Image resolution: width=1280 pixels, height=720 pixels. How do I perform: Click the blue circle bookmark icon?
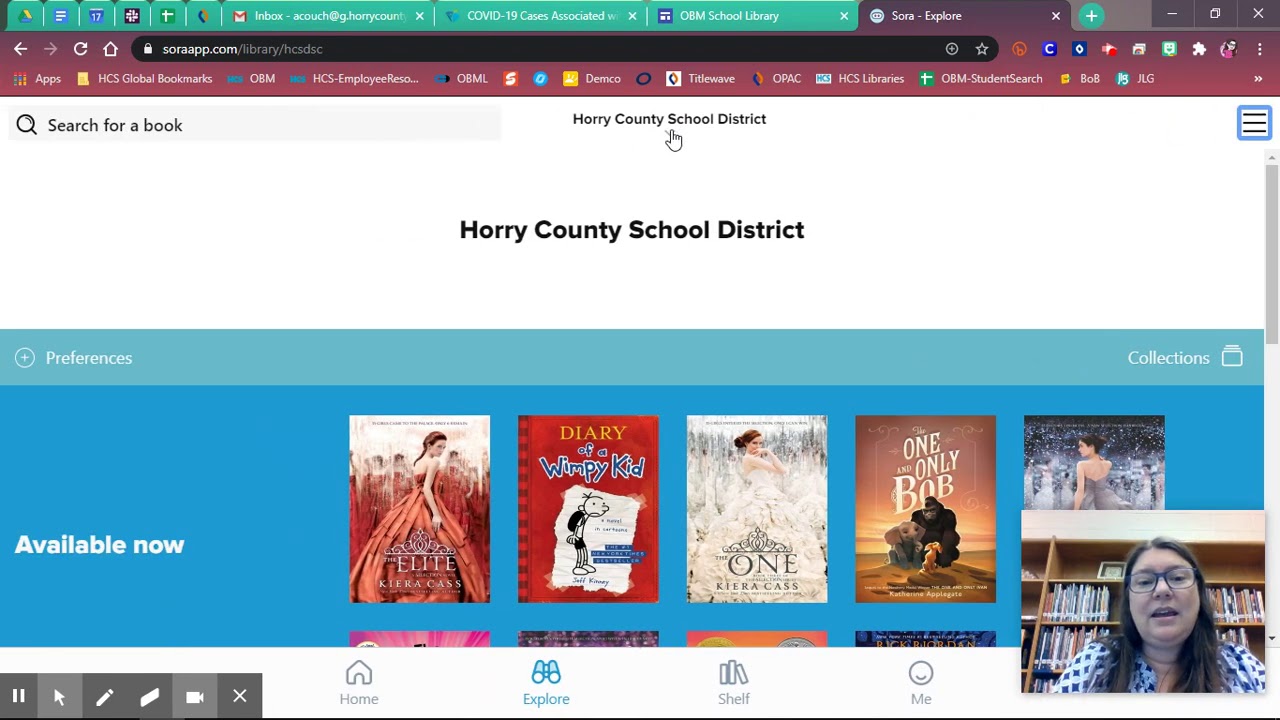click(541, 79)
